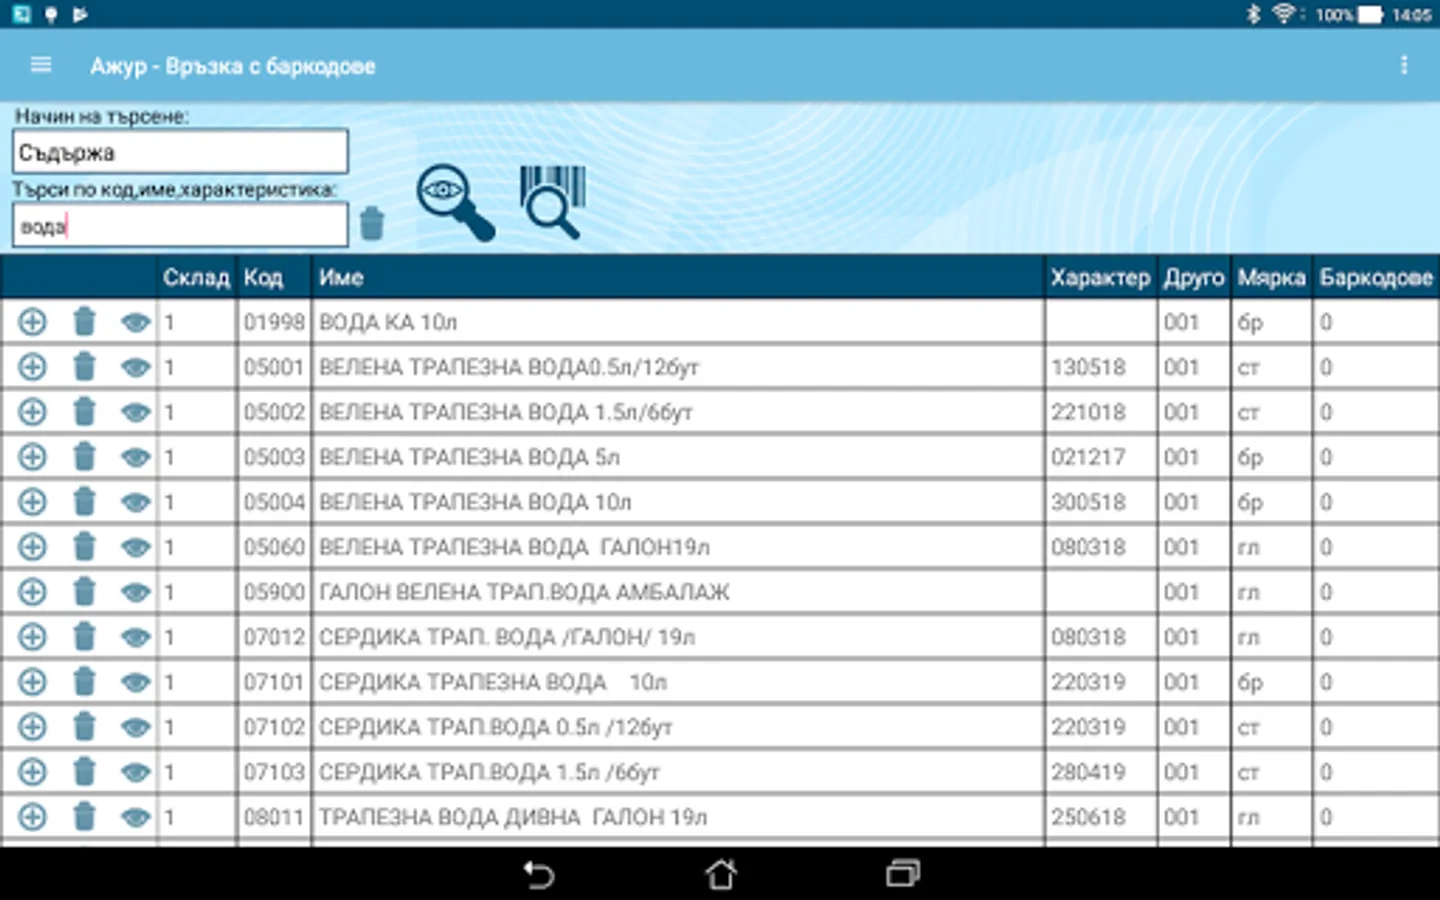Screen dimensions: 1440x900
Task: Add barcode for ВОДА КА 10л row
Action: coord(32,322)
